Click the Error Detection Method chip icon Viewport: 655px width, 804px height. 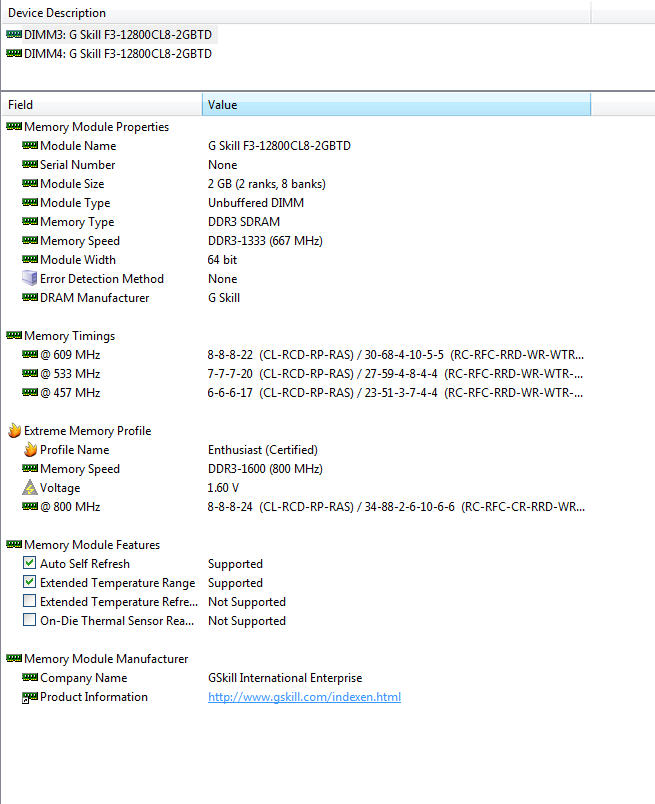point(30,278)
